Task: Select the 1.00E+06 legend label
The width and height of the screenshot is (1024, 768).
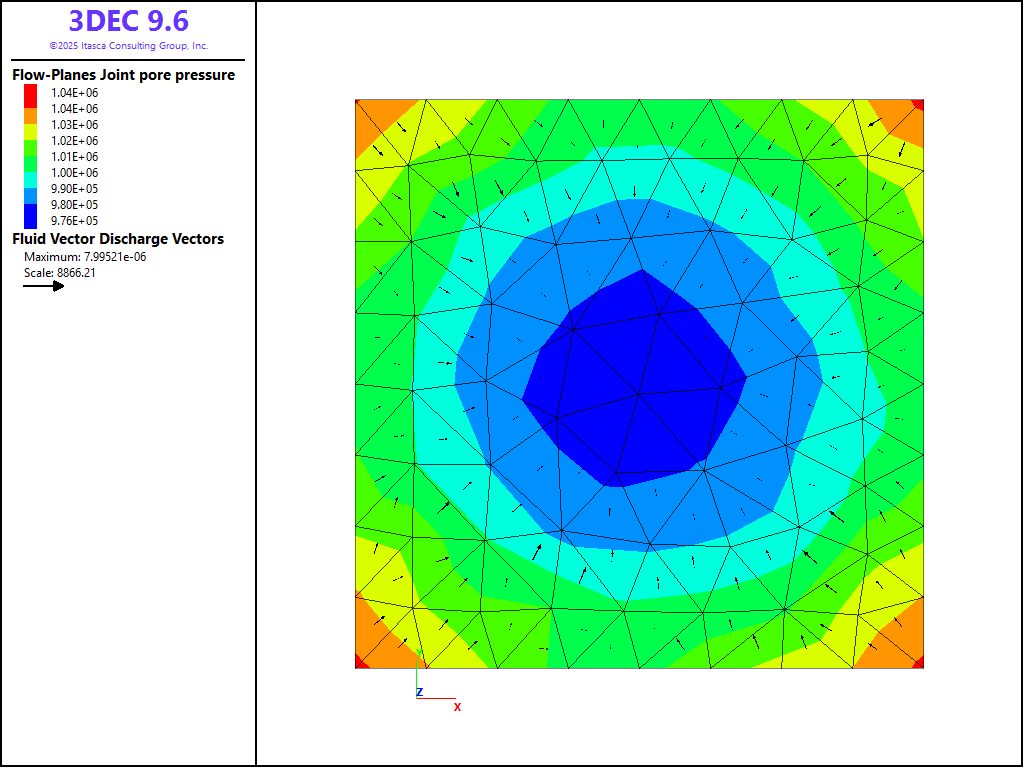Action: [74, 173]
